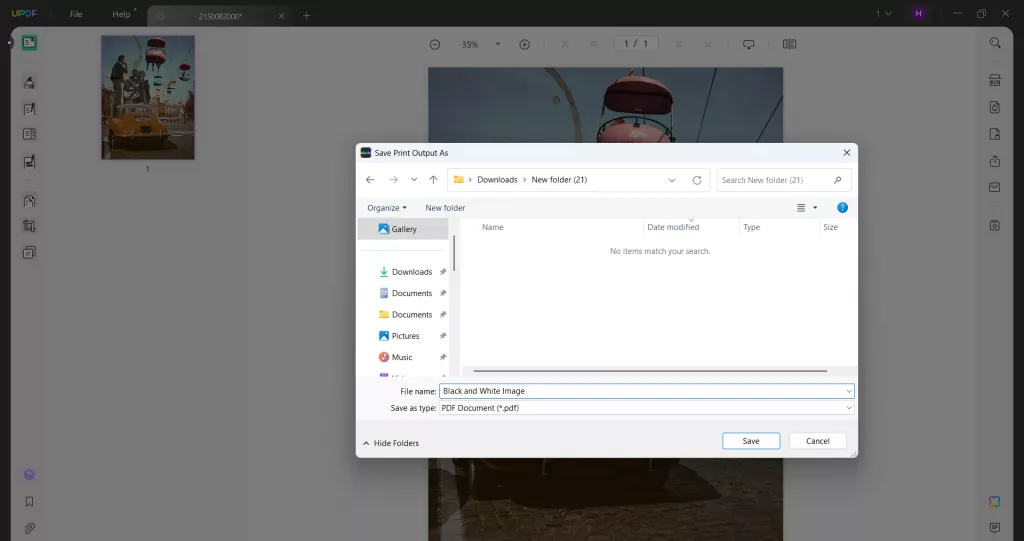The width and height of the screenshot is (1024, 541).
Task: Click the zoom out minus icon
Action: (435, 44)
